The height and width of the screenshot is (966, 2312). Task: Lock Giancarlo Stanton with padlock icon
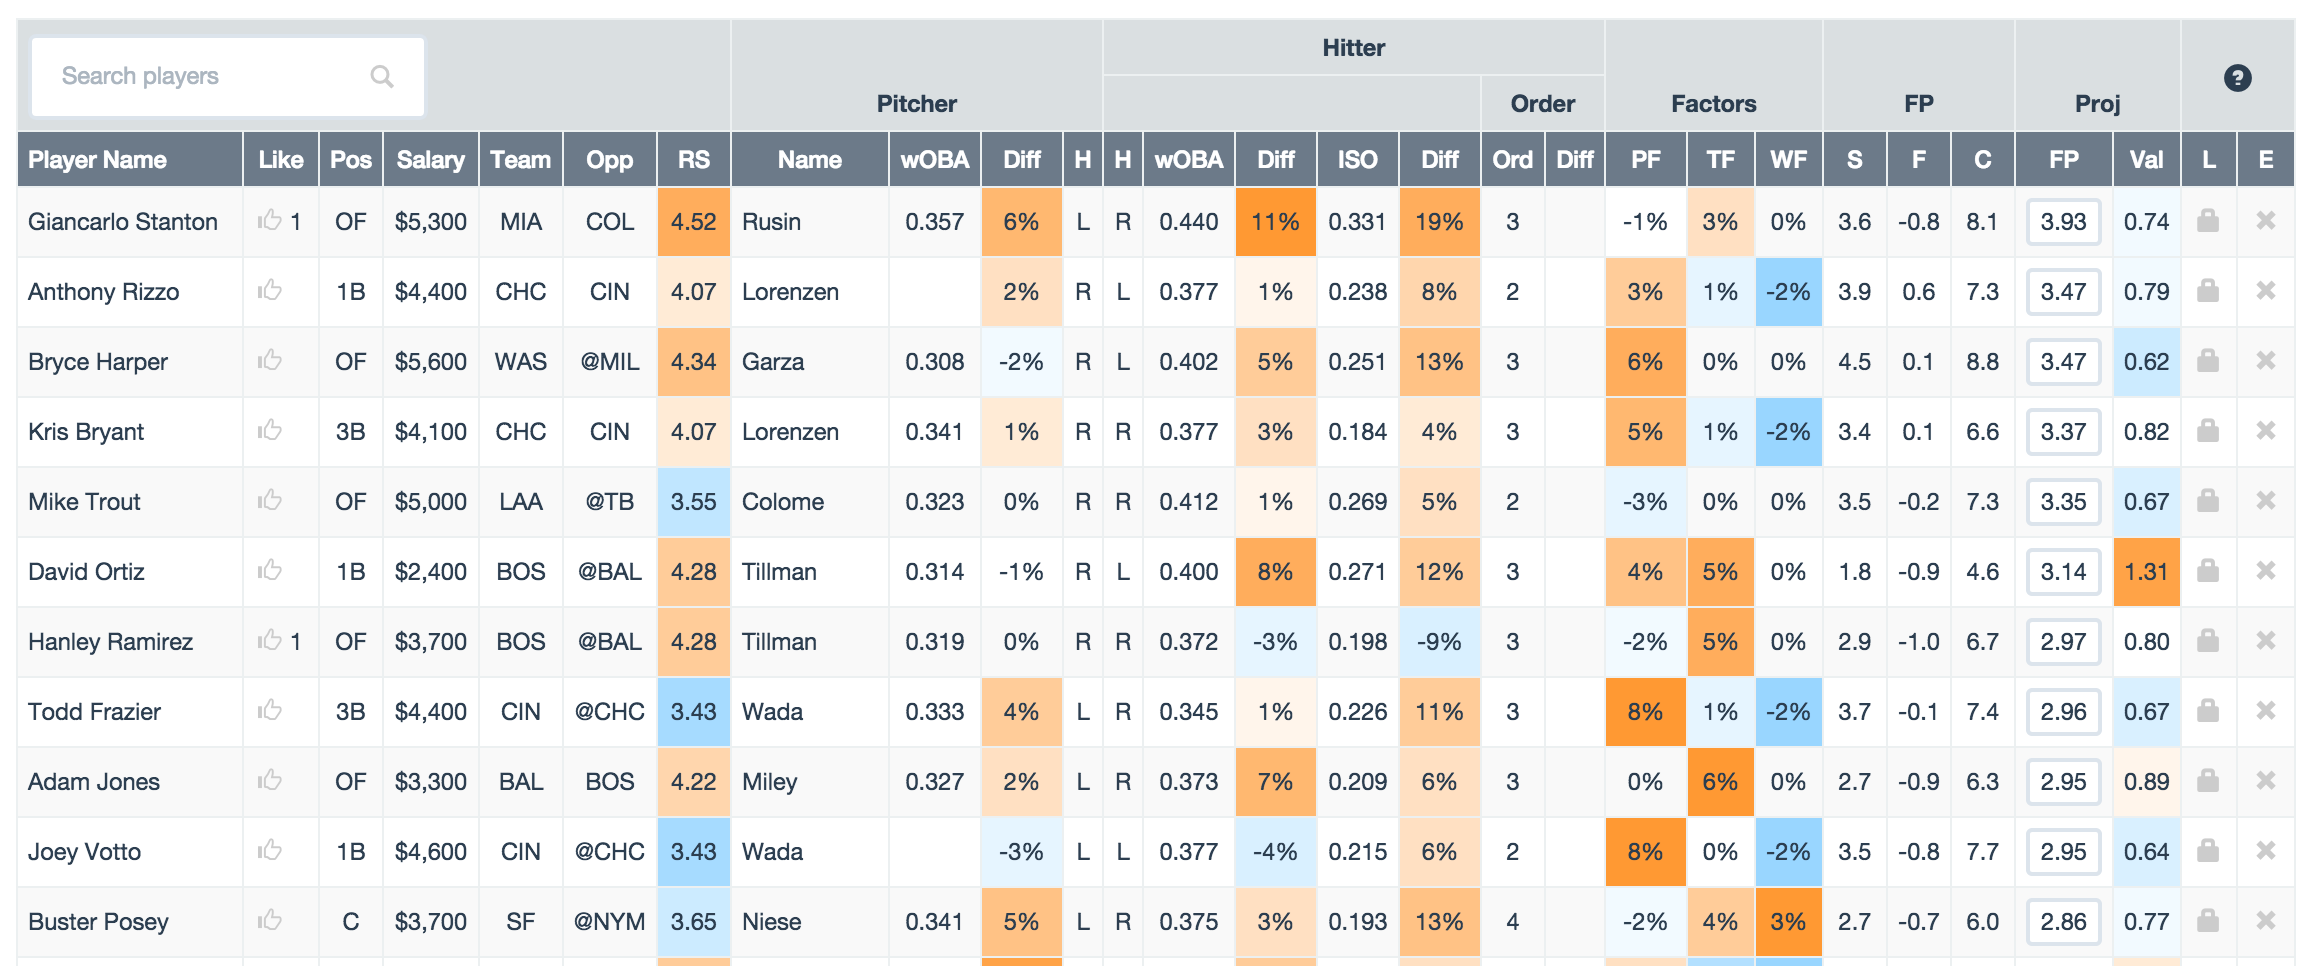click(x=2208, y=221)
